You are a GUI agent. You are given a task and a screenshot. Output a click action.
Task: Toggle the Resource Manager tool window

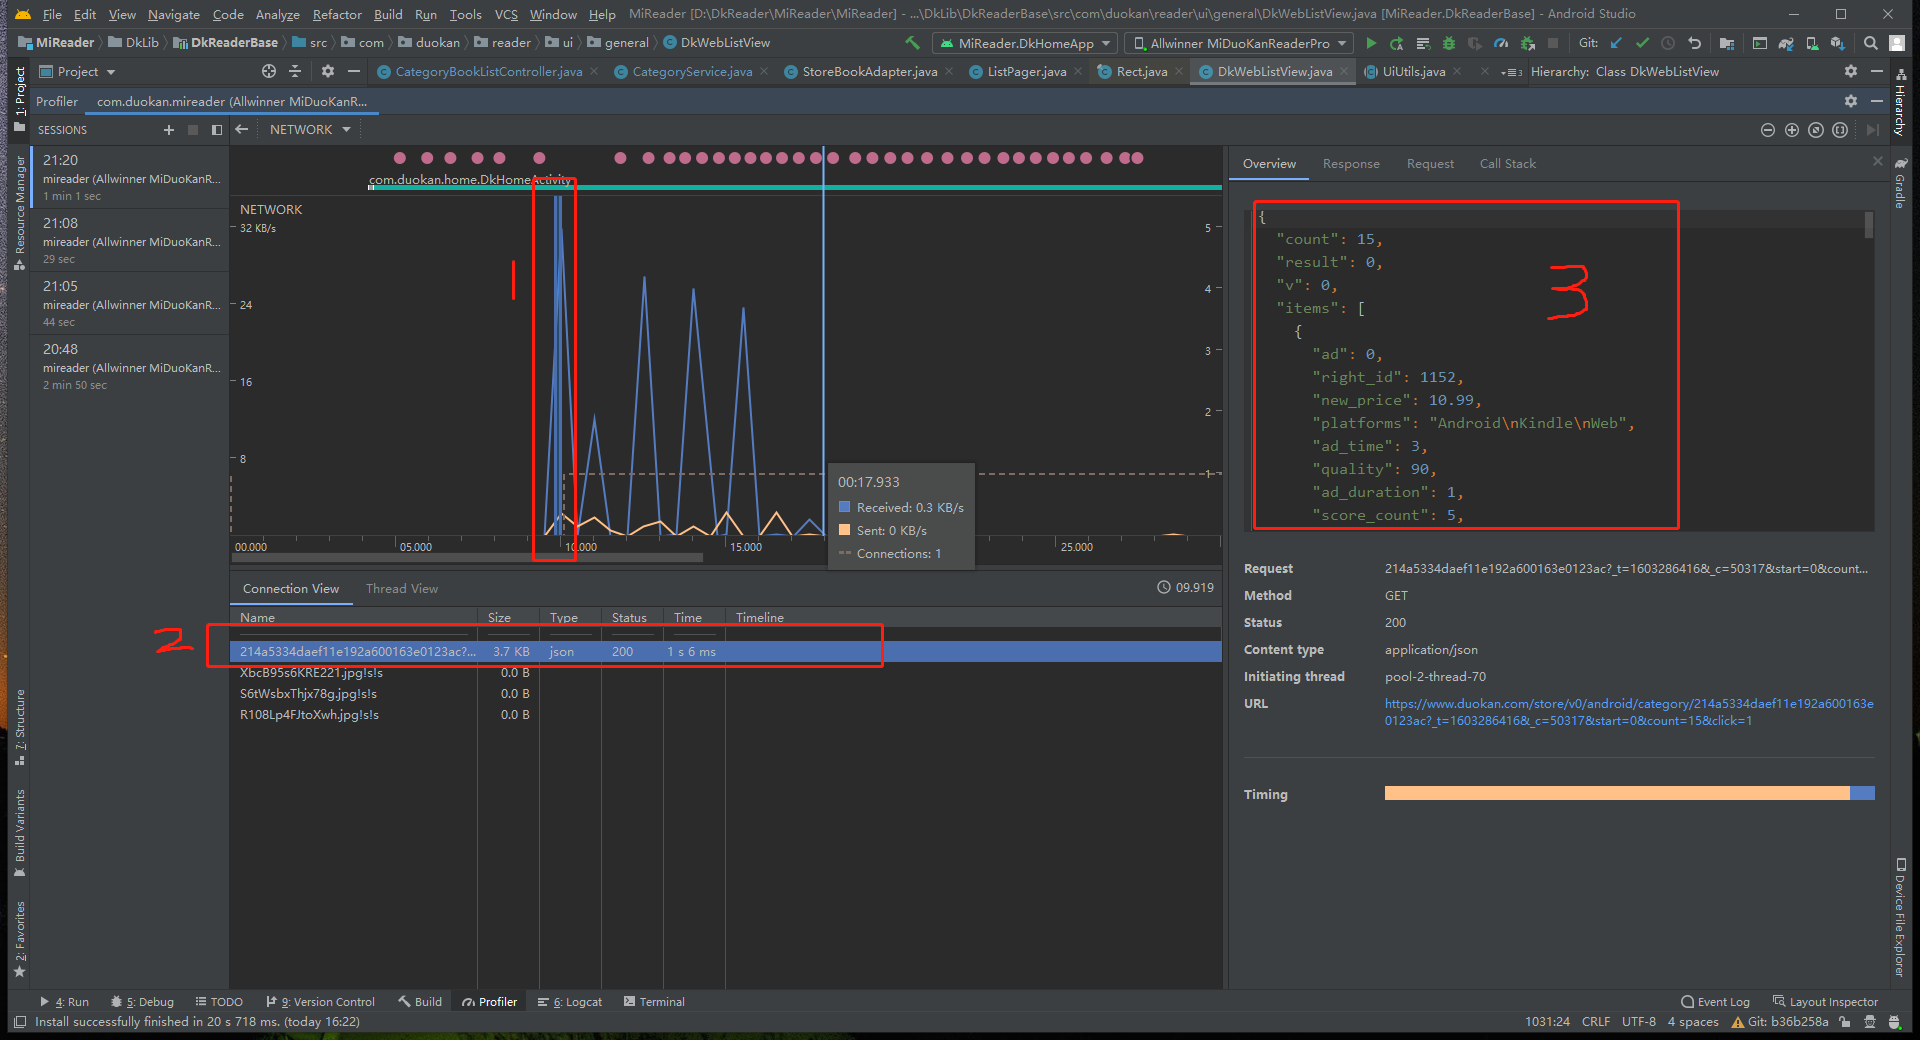pyautogui.click(x=19, y=212)
